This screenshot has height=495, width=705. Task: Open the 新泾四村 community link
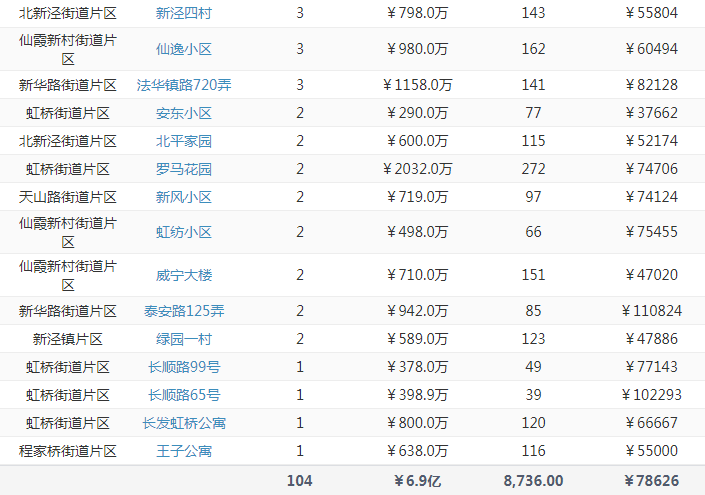[x=183, y=13]
